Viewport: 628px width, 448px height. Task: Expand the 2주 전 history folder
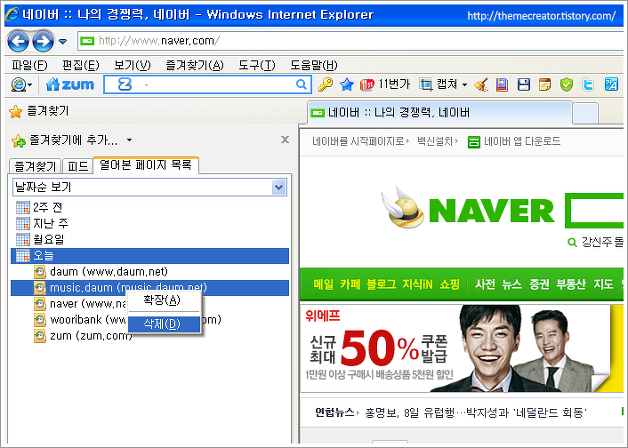pos(39,207)
